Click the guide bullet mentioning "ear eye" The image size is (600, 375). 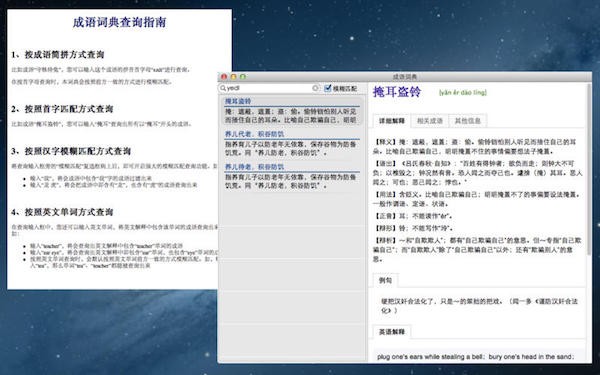(x=124, y=253)
